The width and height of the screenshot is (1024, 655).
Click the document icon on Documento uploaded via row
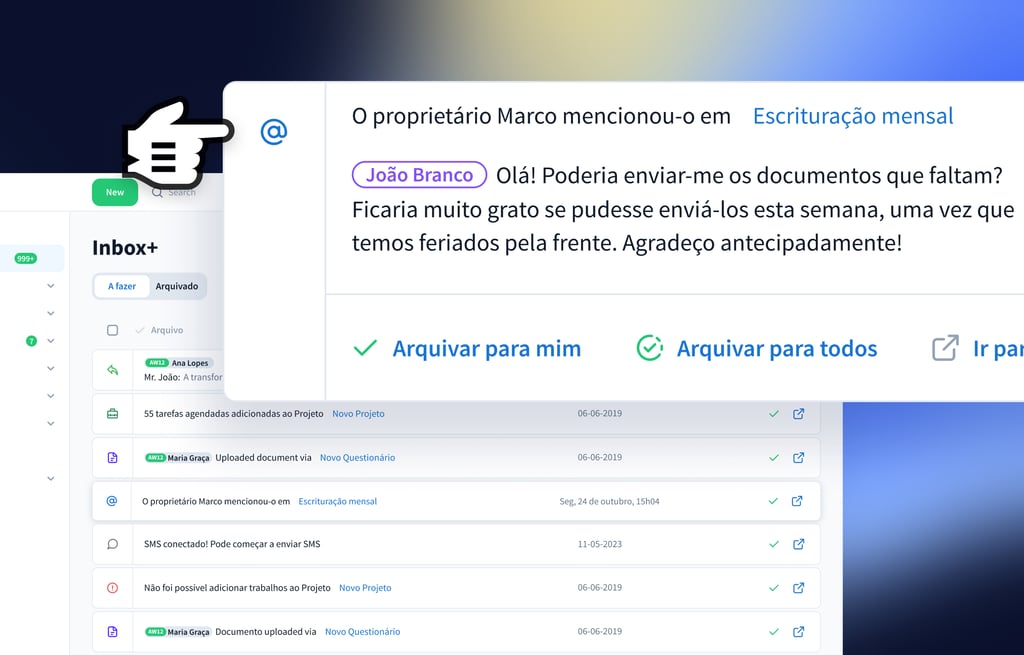(x=112, y=632)
